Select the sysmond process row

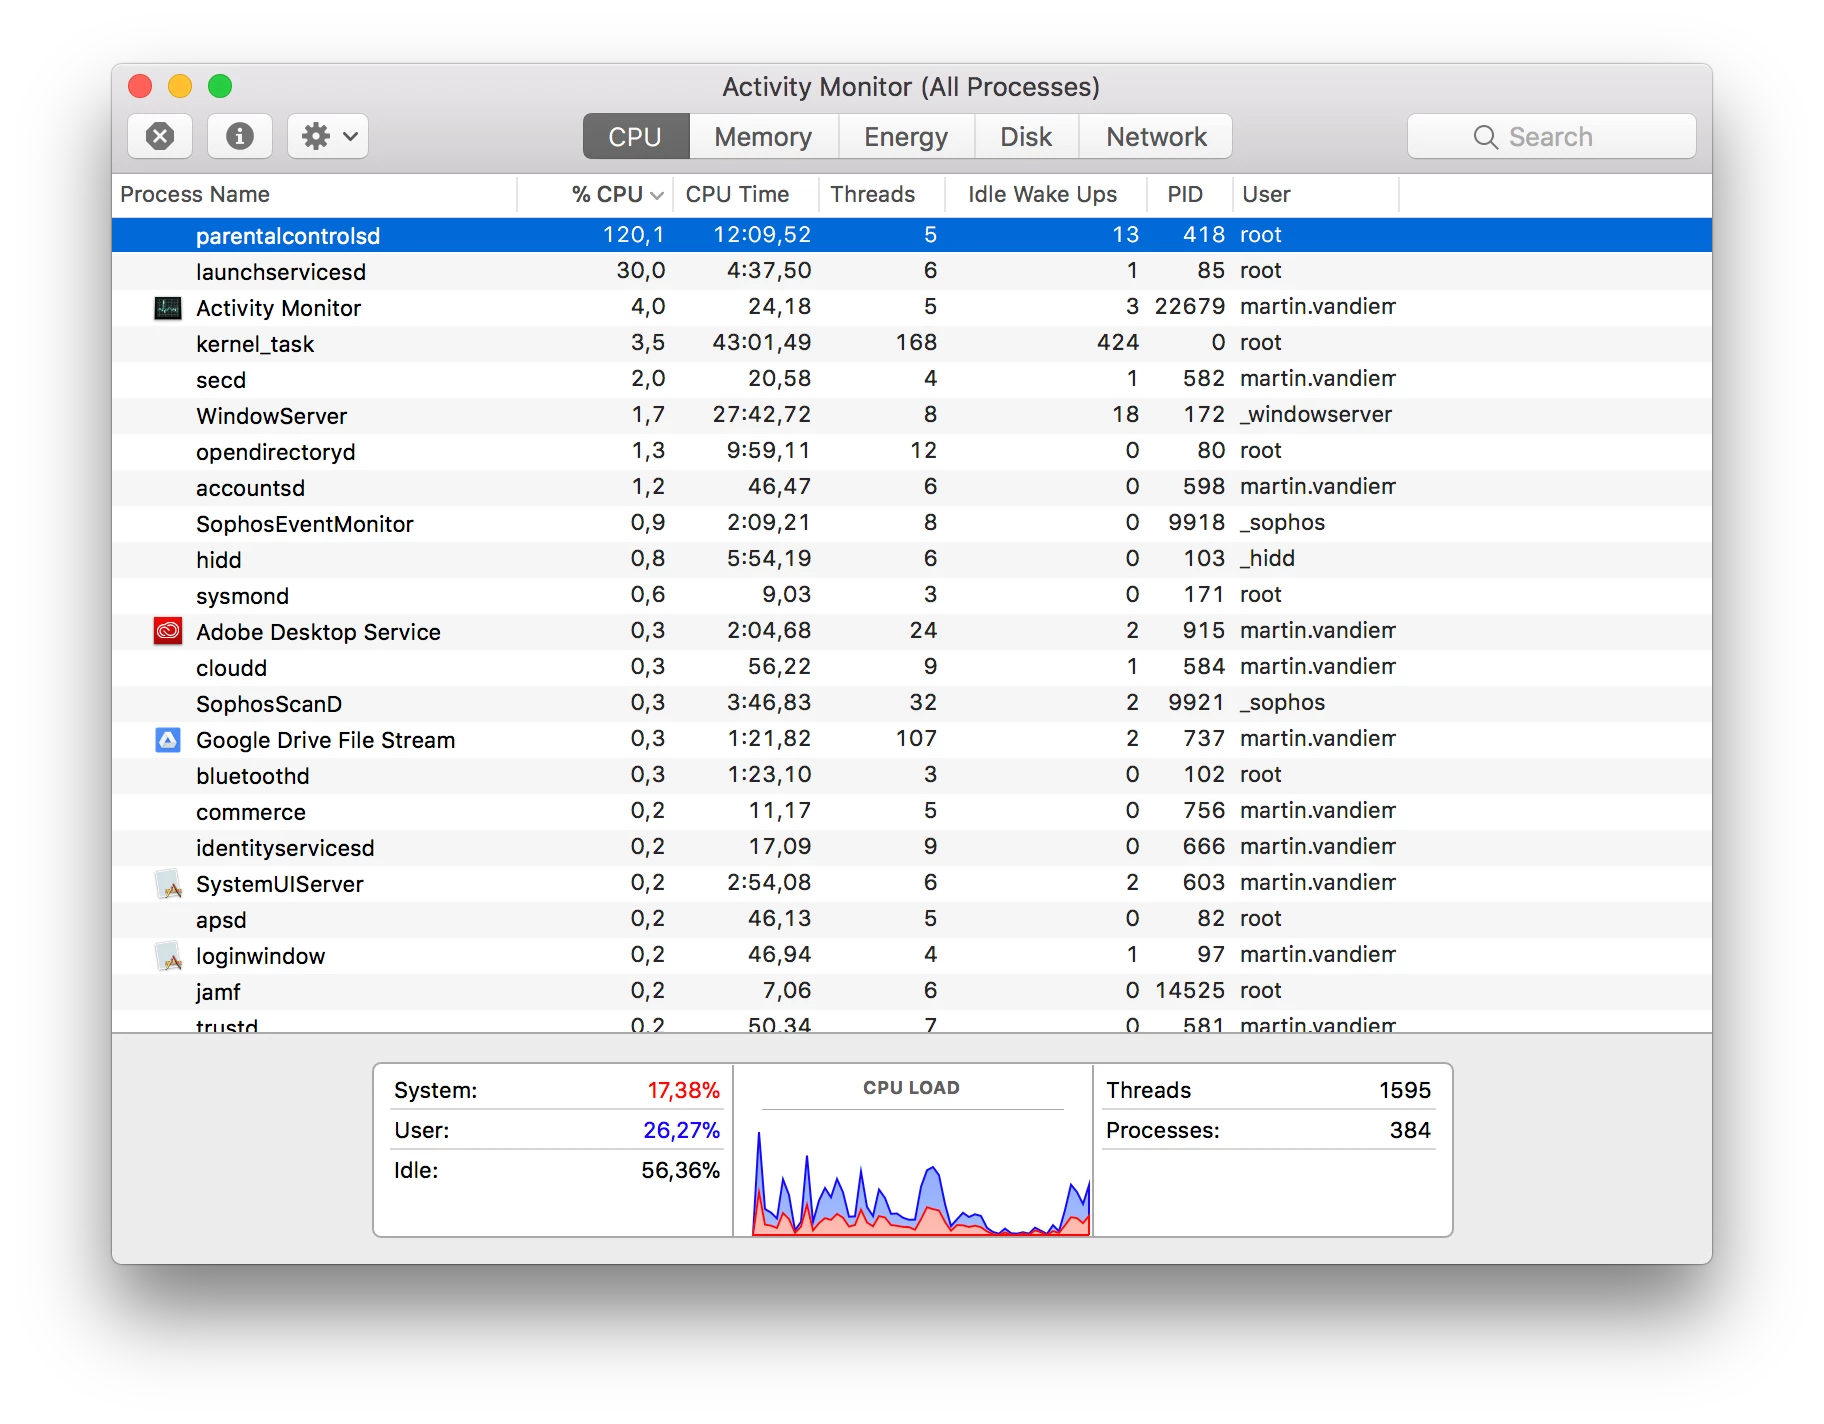click(x=912, y=595)
